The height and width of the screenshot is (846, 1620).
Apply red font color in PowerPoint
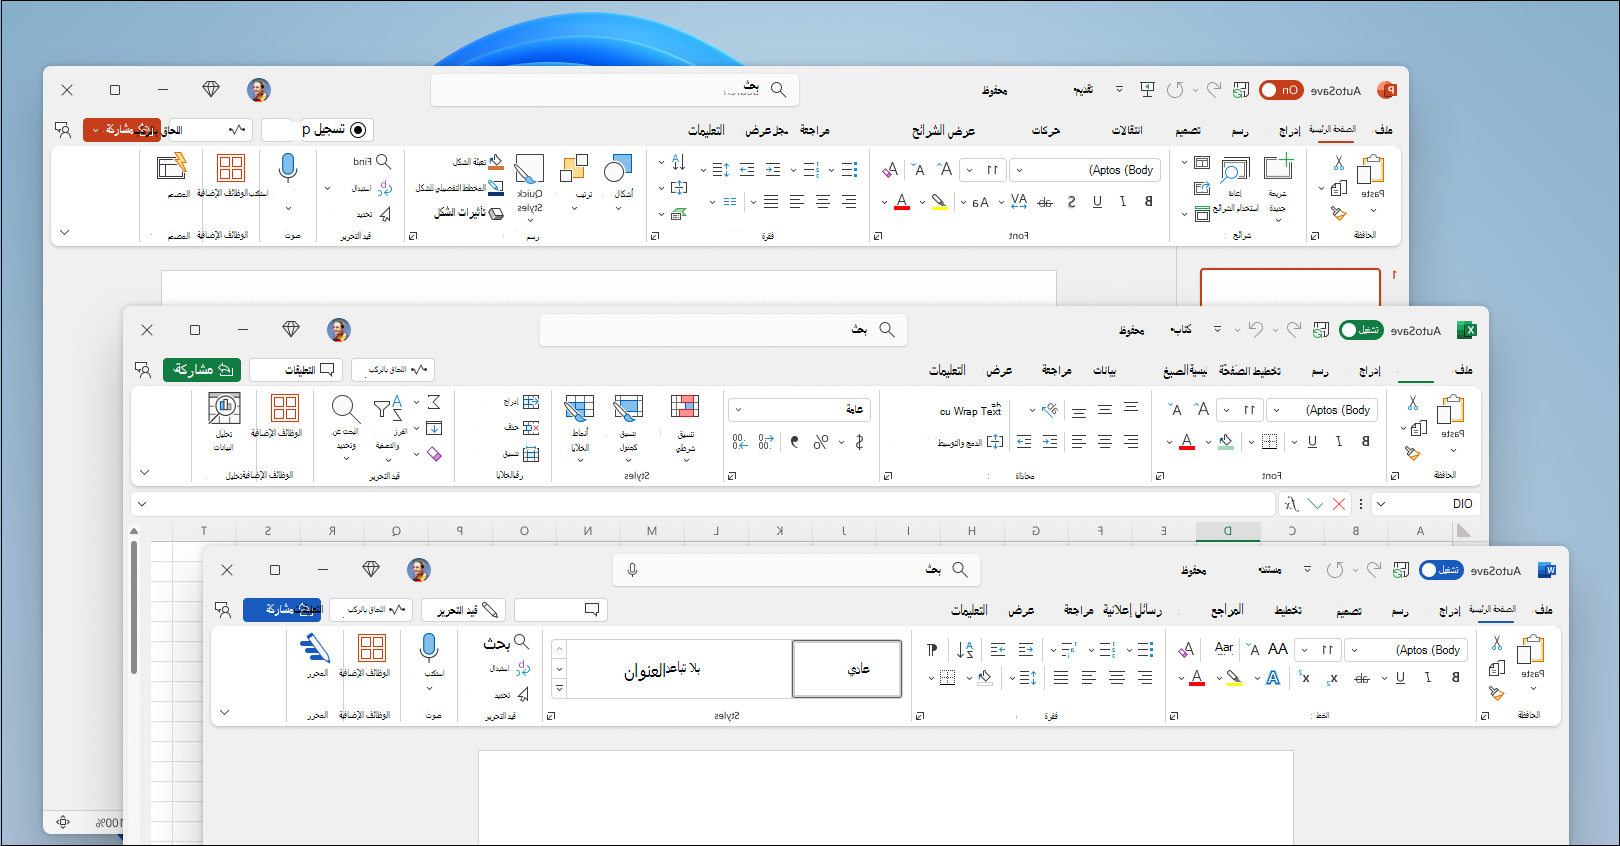coord(902,202)
